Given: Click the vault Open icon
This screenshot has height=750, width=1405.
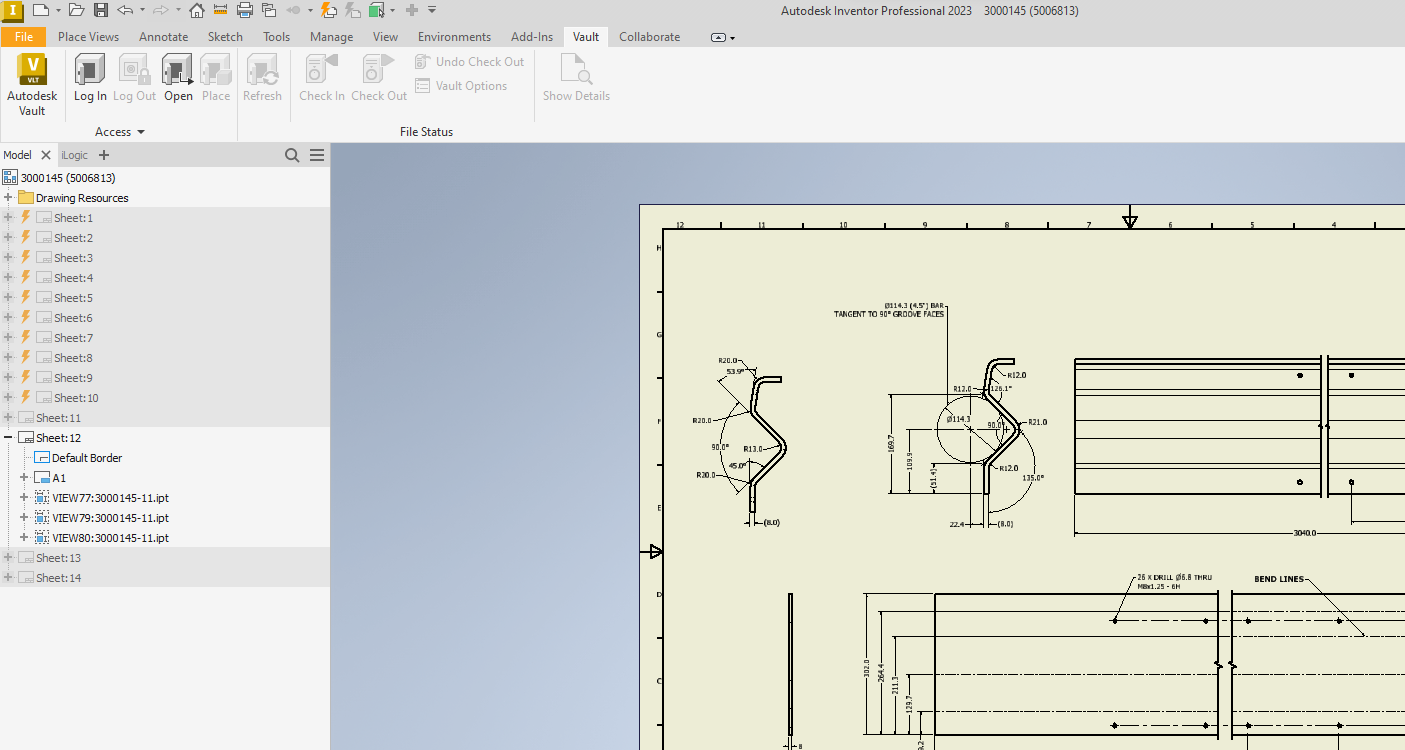Looking at the screenshot, I should coord(178,78).
